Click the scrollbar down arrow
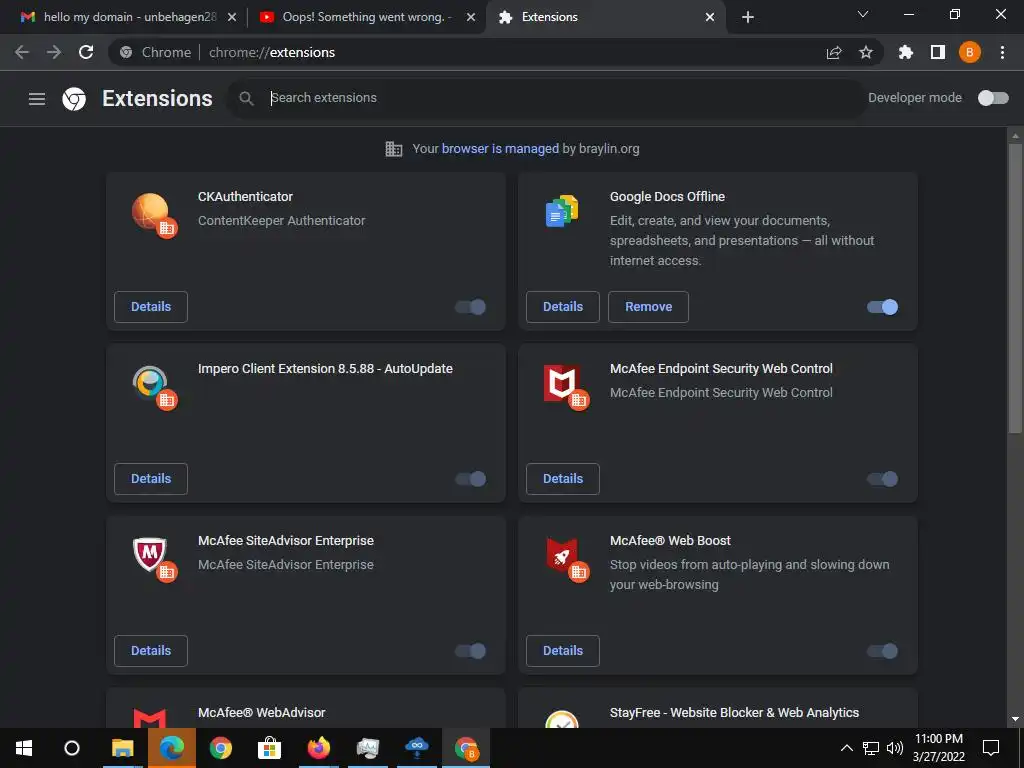1024x768 pixels. tap(1015, 719)
